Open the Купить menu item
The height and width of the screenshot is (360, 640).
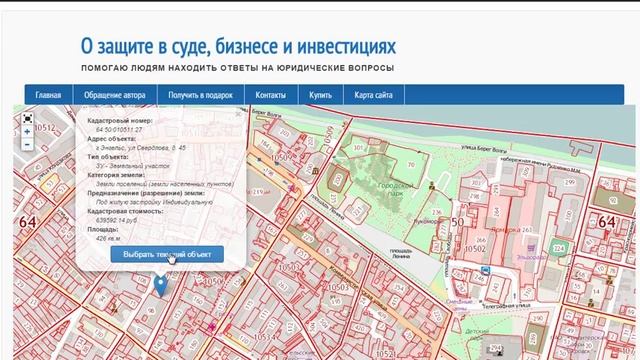(x=320, y=95)
